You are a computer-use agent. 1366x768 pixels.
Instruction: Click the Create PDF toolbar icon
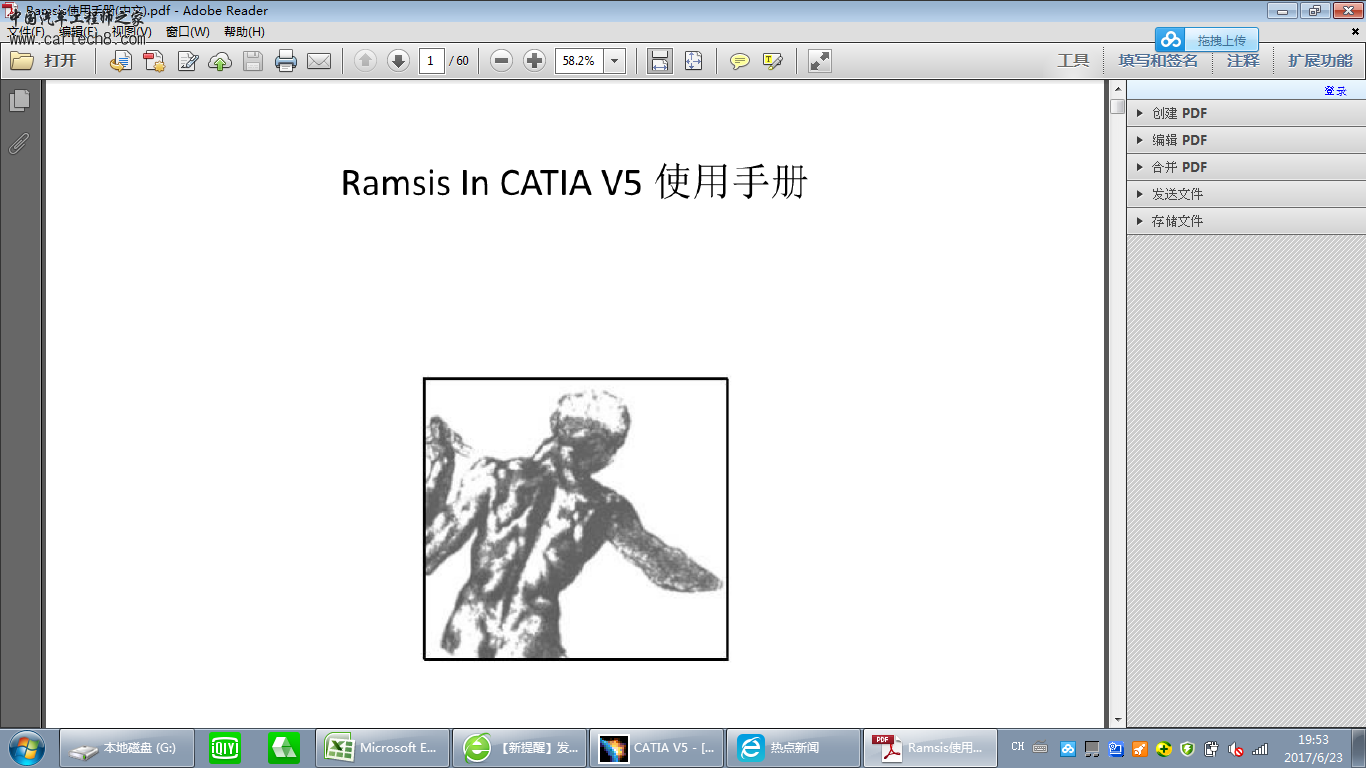[x=154, y=61]
